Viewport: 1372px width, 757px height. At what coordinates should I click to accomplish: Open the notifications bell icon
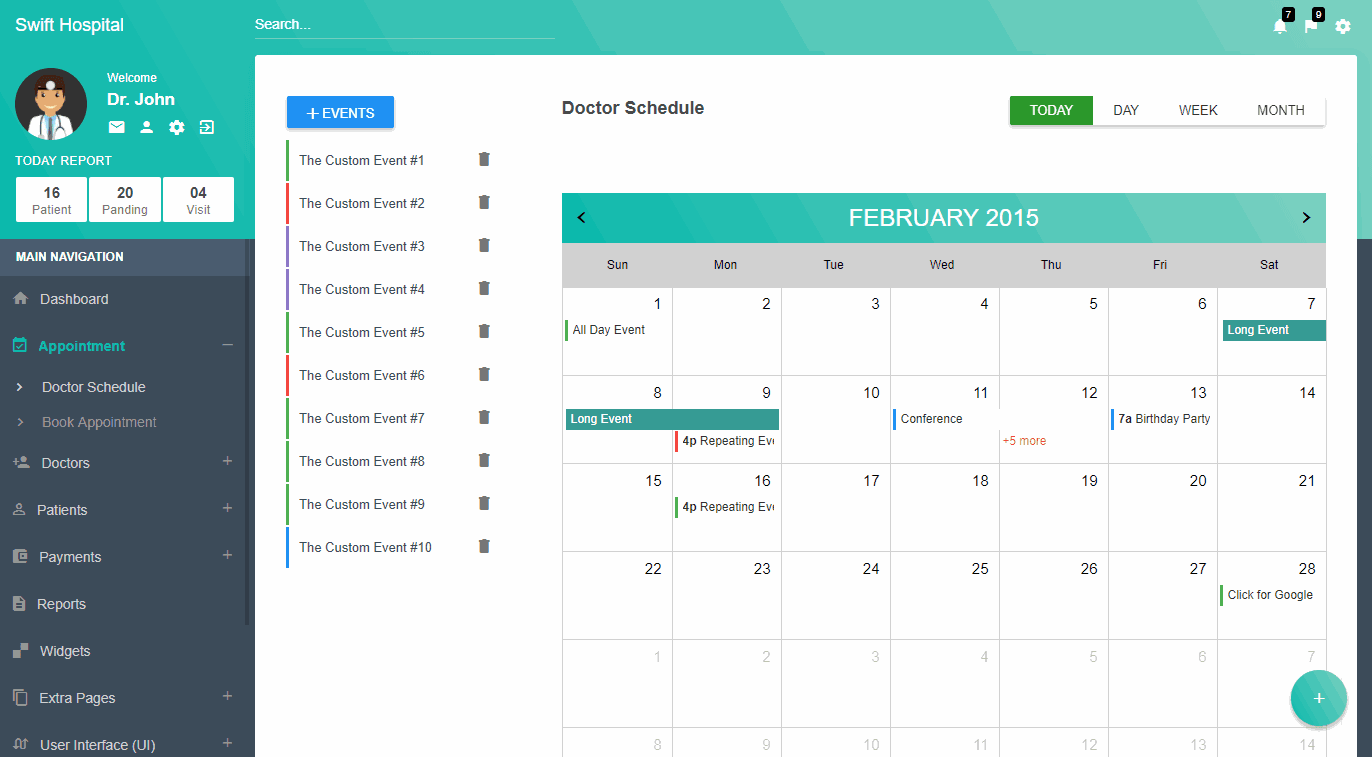tap(1280, 27)
